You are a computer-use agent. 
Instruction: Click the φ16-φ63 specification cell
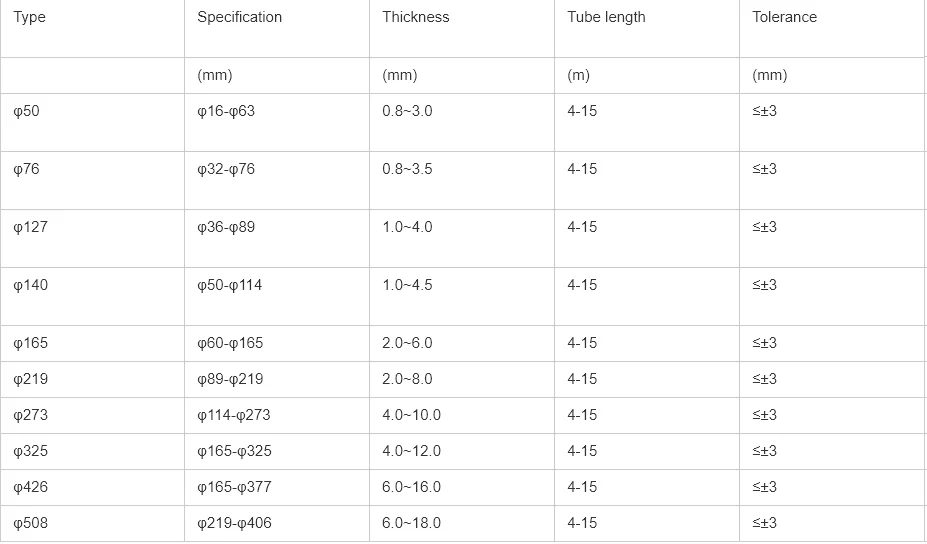[x=226, y=111]
